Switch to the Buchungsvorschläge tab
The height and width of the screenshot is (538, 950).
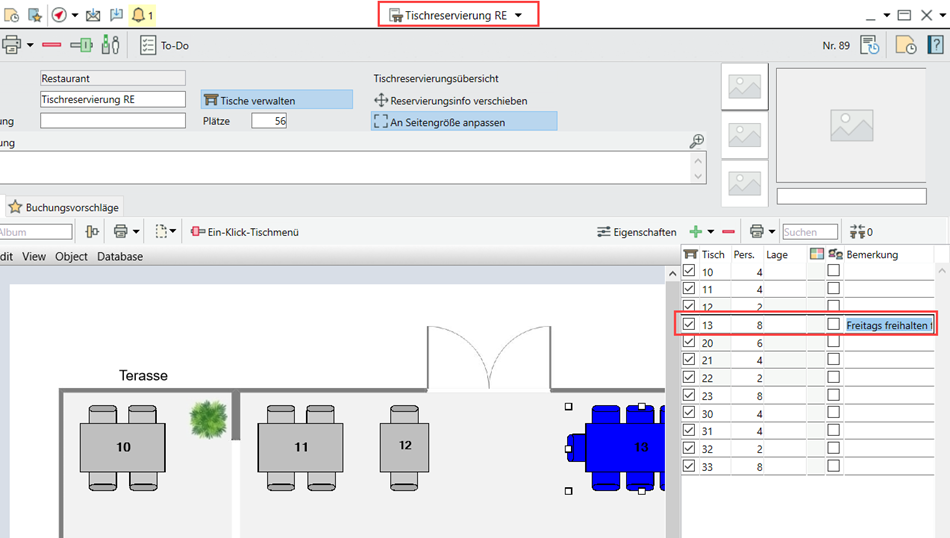(x=63, y=207)
